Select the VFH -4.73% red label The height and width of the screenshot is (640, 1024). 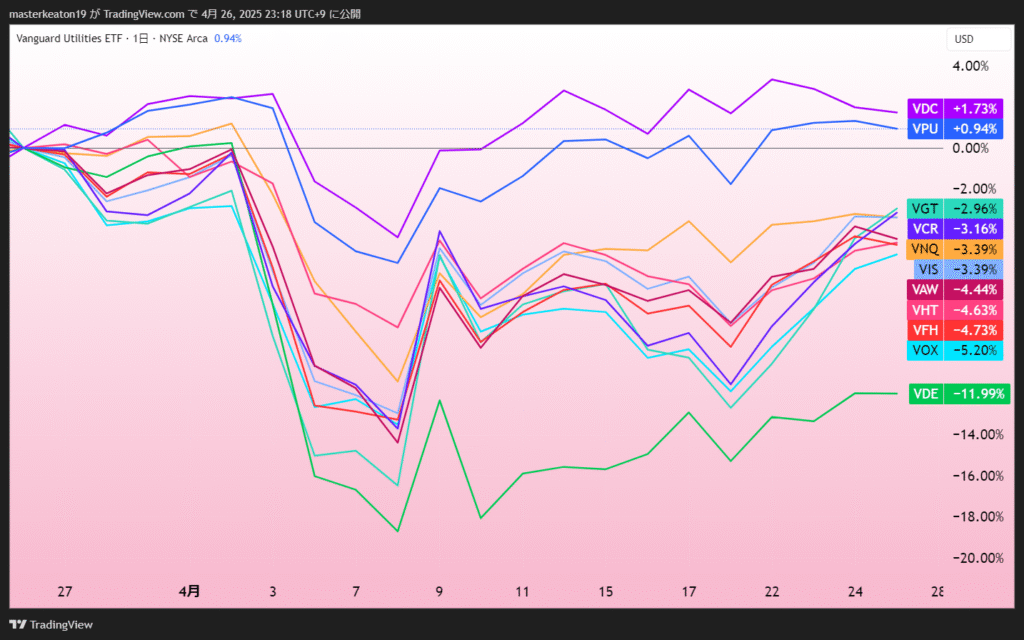955,330
